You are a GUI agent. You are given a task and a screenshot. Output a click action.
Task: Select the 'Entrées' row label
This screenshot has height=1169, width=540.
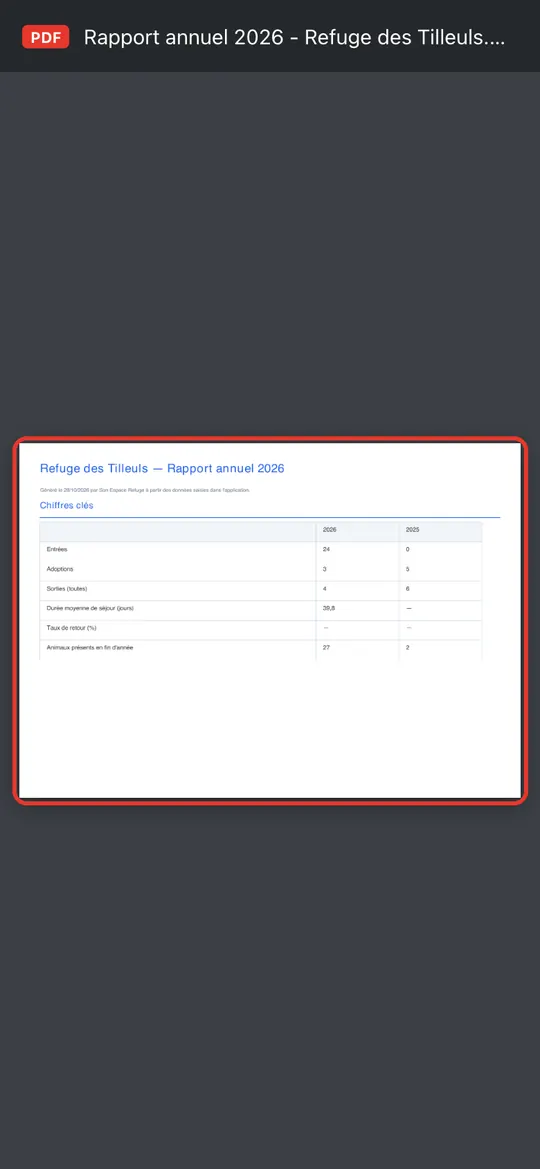point(57,549)
